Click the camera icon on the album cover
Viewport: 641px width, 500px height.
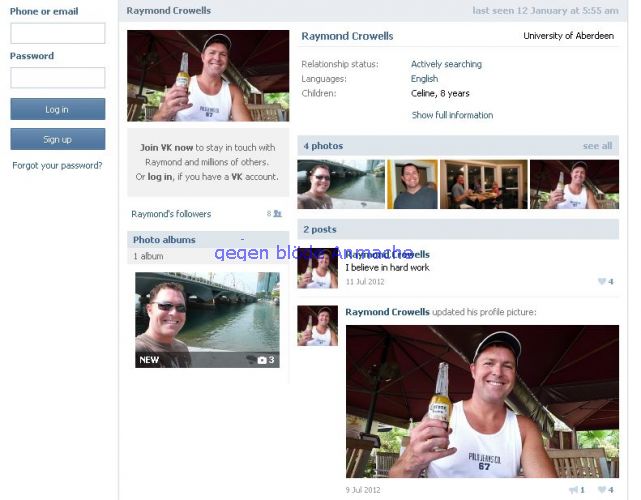click(x=262, y=360)
